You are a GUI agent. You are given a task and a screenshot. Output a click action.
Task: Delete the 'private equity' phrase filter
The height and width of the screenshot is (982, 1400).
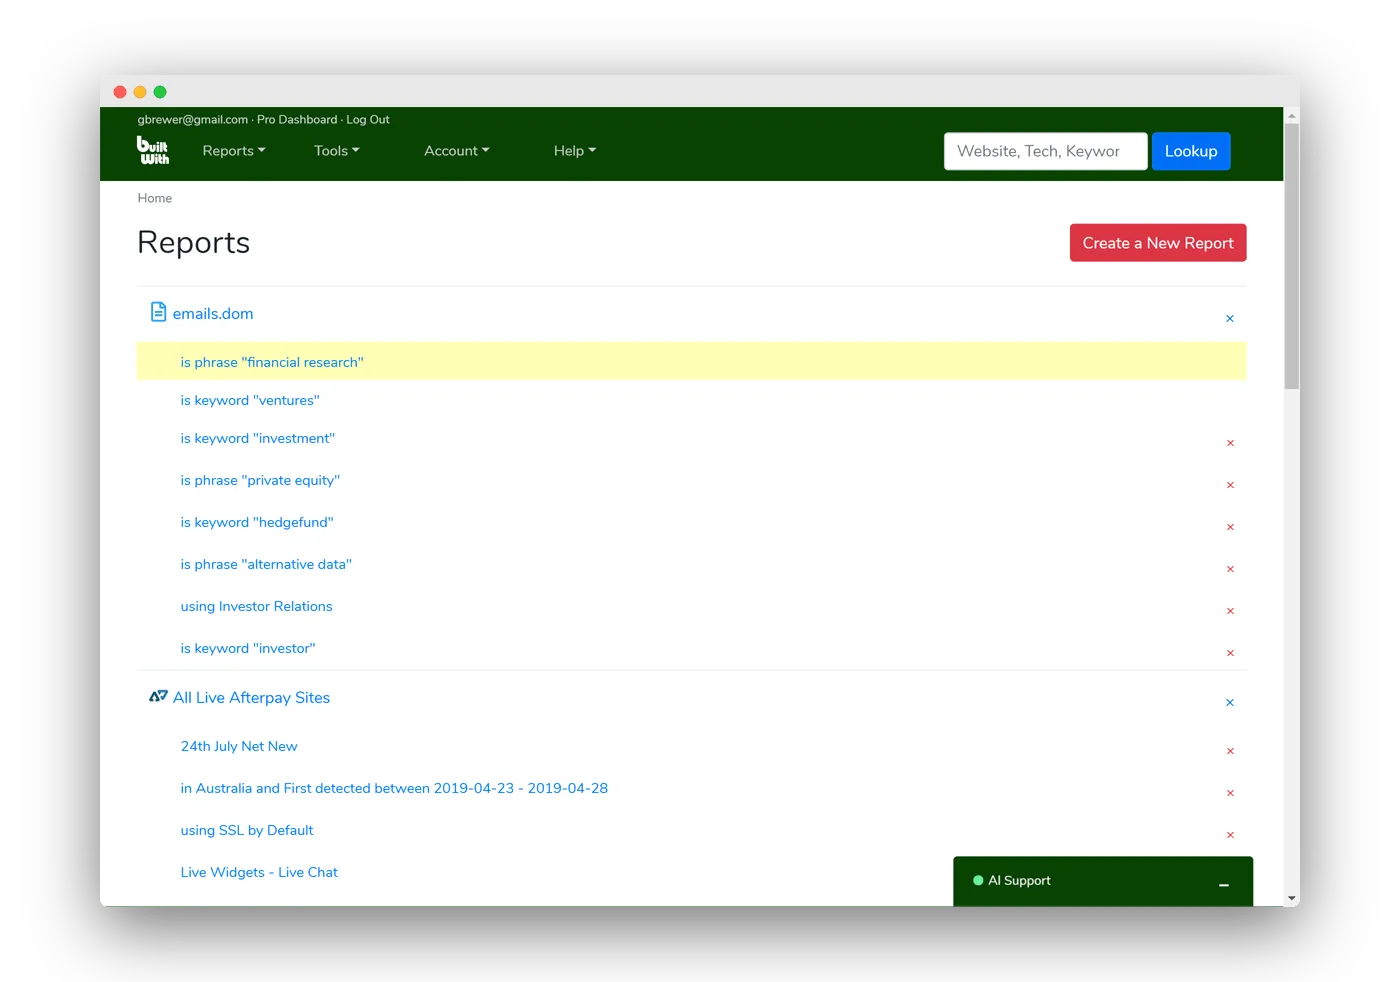(1230, 485)
